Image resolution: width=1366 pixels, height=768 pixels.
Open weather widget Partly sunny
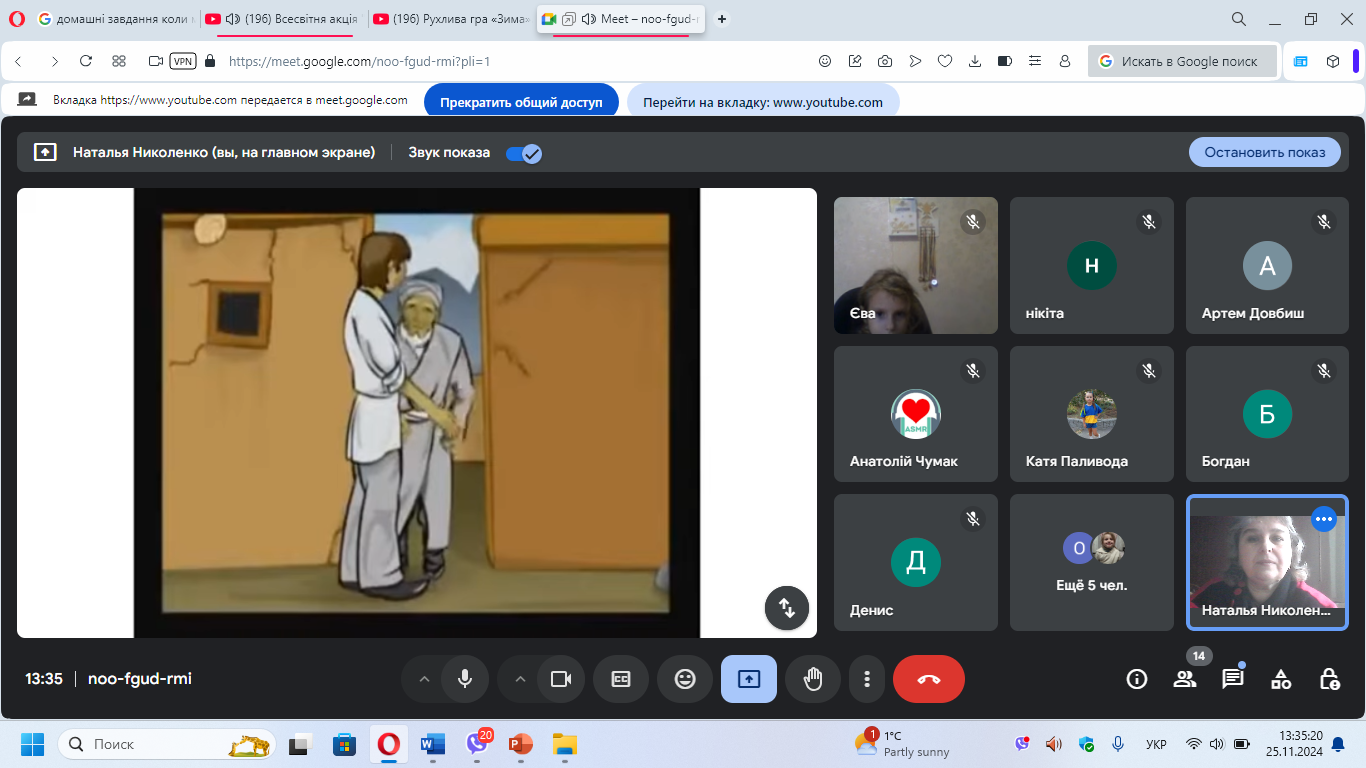[904, 744]
